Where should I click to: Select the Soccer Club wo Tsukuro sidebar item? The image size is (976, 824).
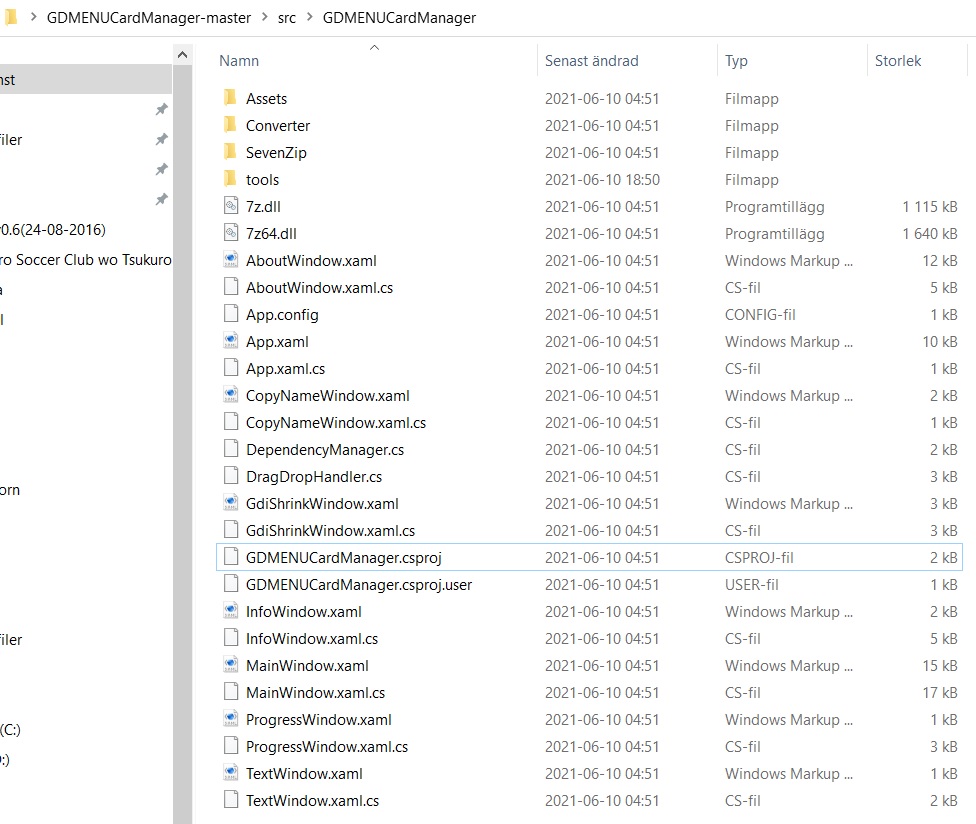pos(86,260)
